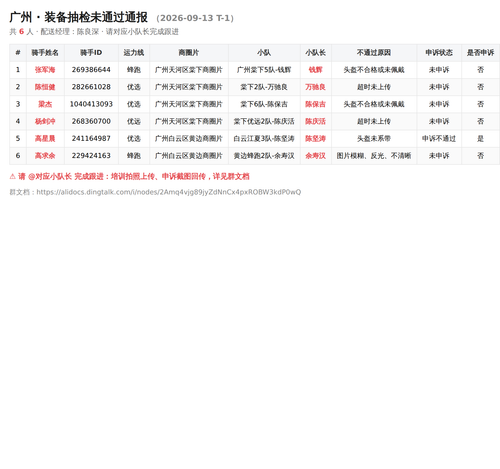Click 广州白云区黄边商圈片 in row 6
The width and height of the screenshot is (500, 469).
pyautogui.click(x=189, y=156)
